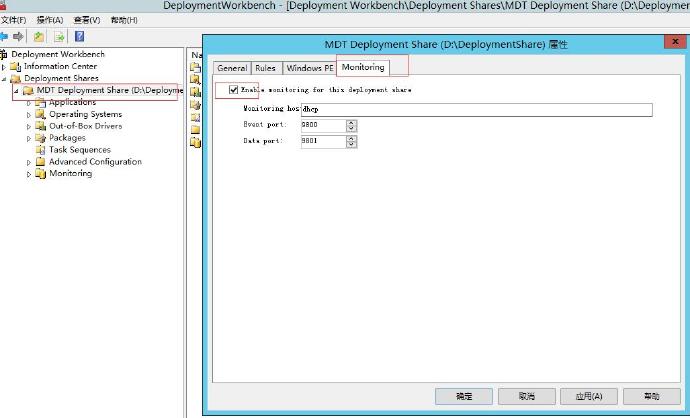Click the Applications node icon in tree

tap(40, 103)
